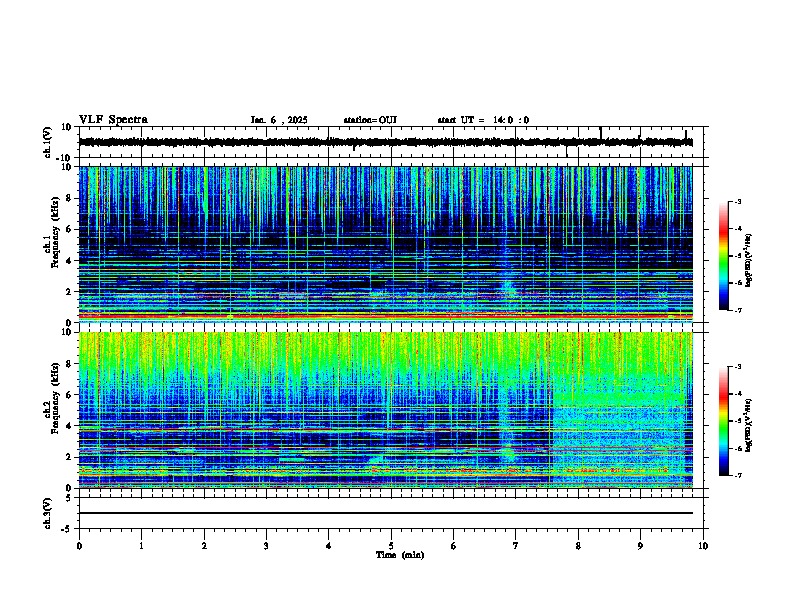Click time axis tick label '7'
Viewport: 792px width, 612px height.
coord(516,546)
